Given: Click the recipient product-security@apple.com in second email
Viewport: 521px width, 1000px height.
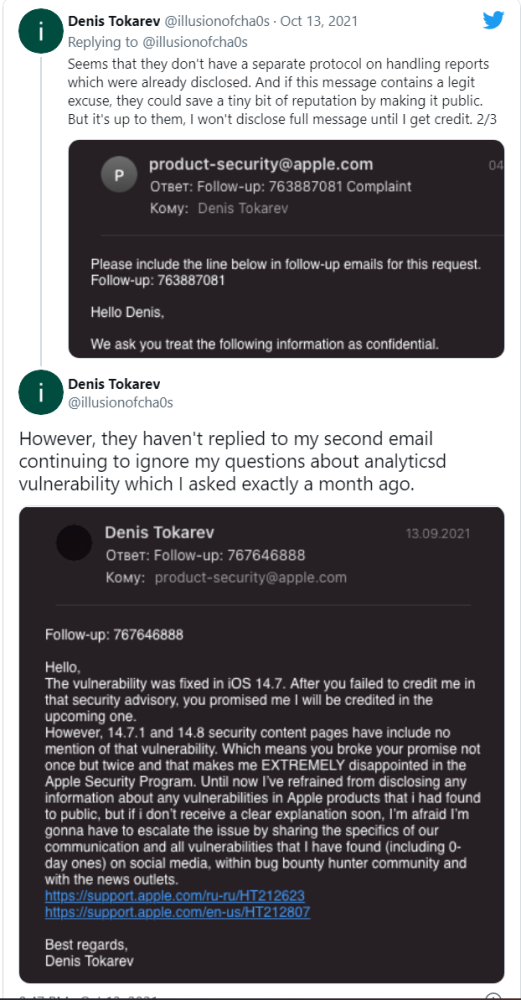Looking at the screenshot, I should tap(251, 578).
